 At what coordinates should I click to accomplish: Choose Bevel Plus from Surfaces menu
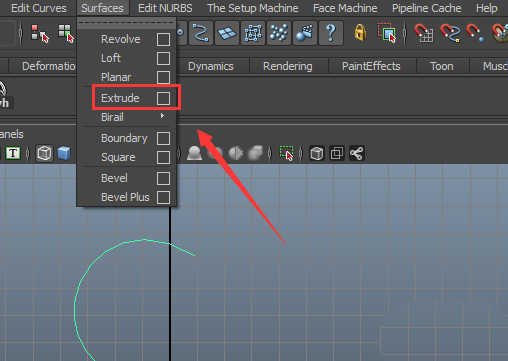tap(125, 197)
